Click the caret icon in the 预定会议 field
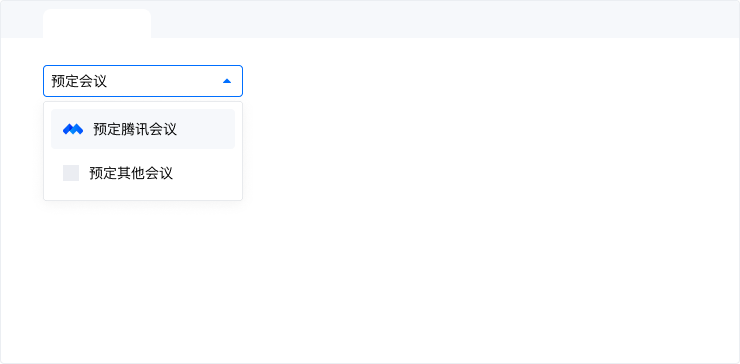The width and height of the screenshot is (740, 364). point(227,81)
